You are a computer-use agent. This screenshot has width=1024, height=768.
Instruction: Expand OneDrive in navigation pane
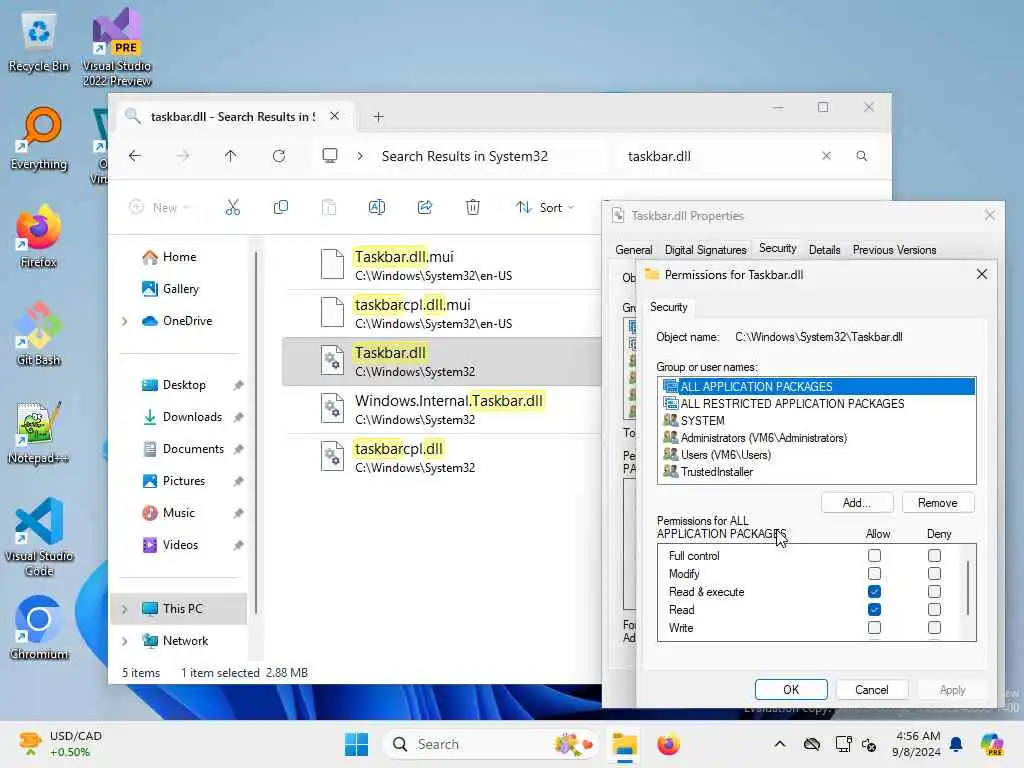point(125,321)
